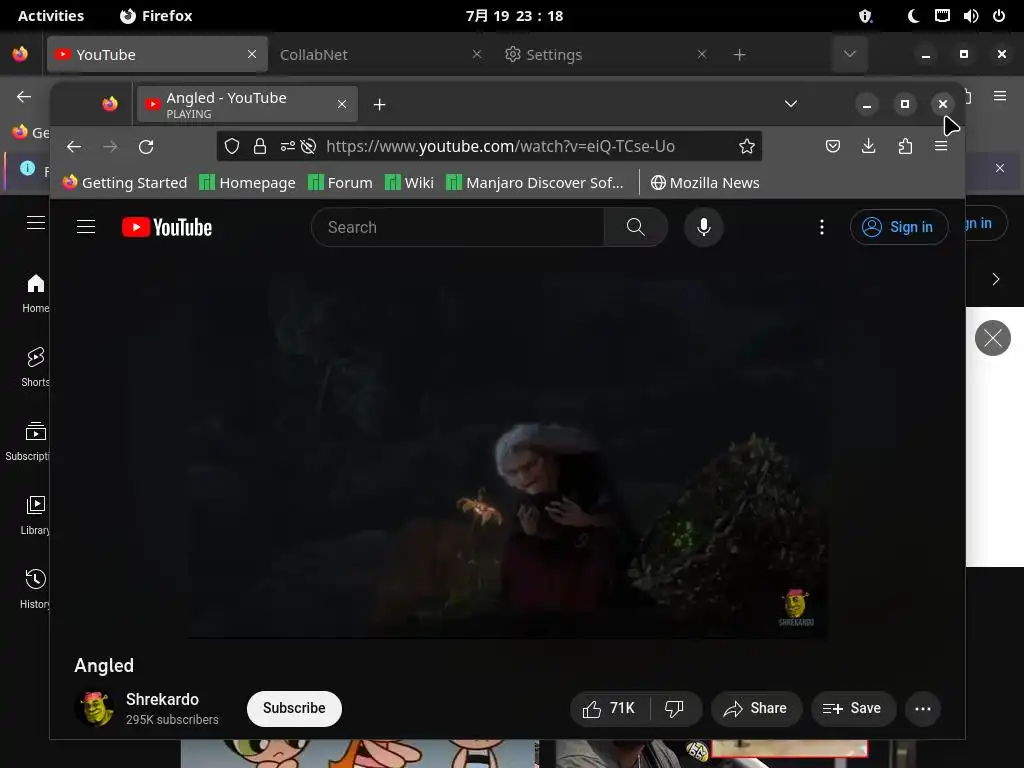Bookmark this page with the star icon
The image size is (1024, 768).
(747, 146)
